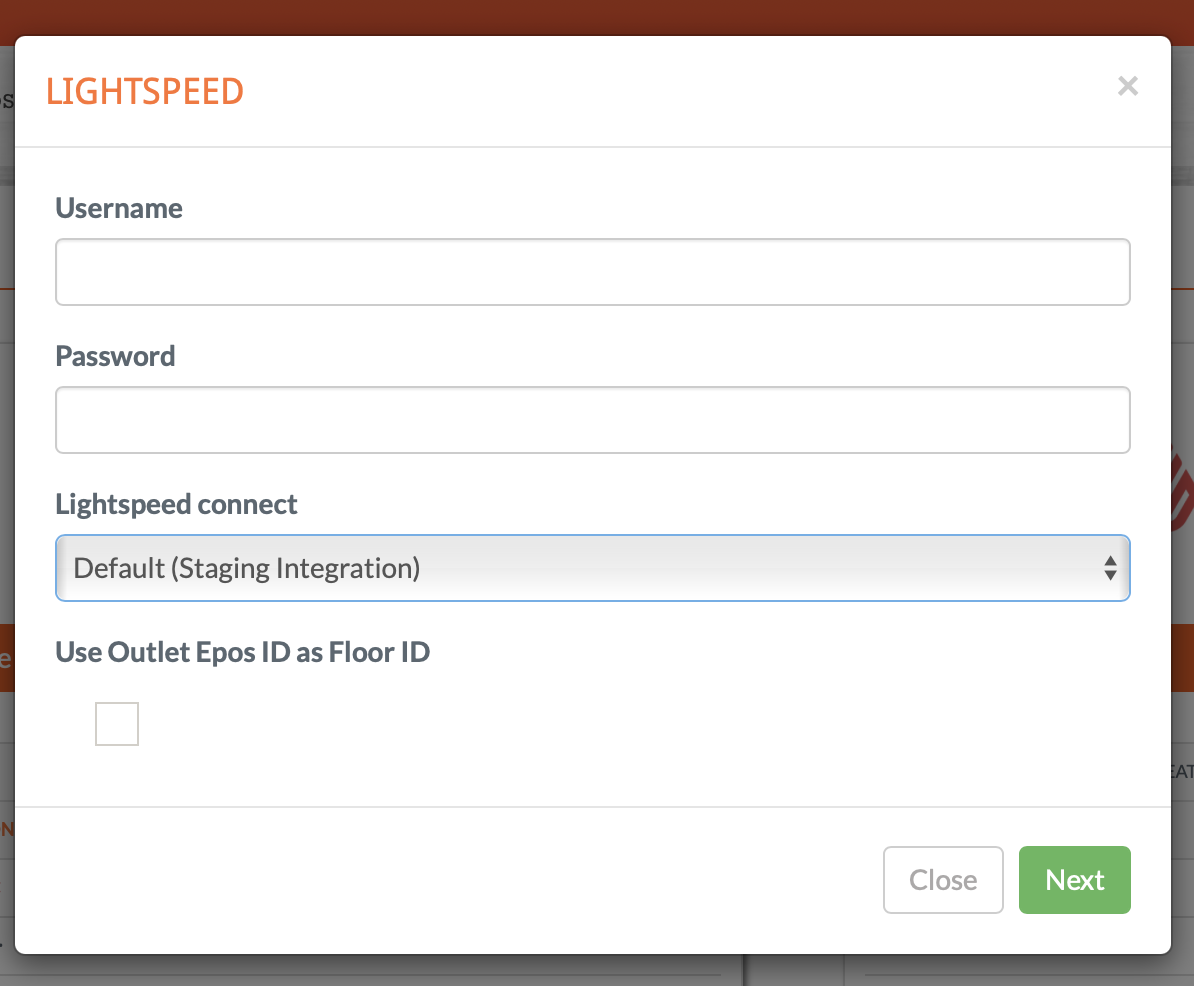1194x986 pixels.
Task: Click the Password label
Action: click(x=115, y=356)
